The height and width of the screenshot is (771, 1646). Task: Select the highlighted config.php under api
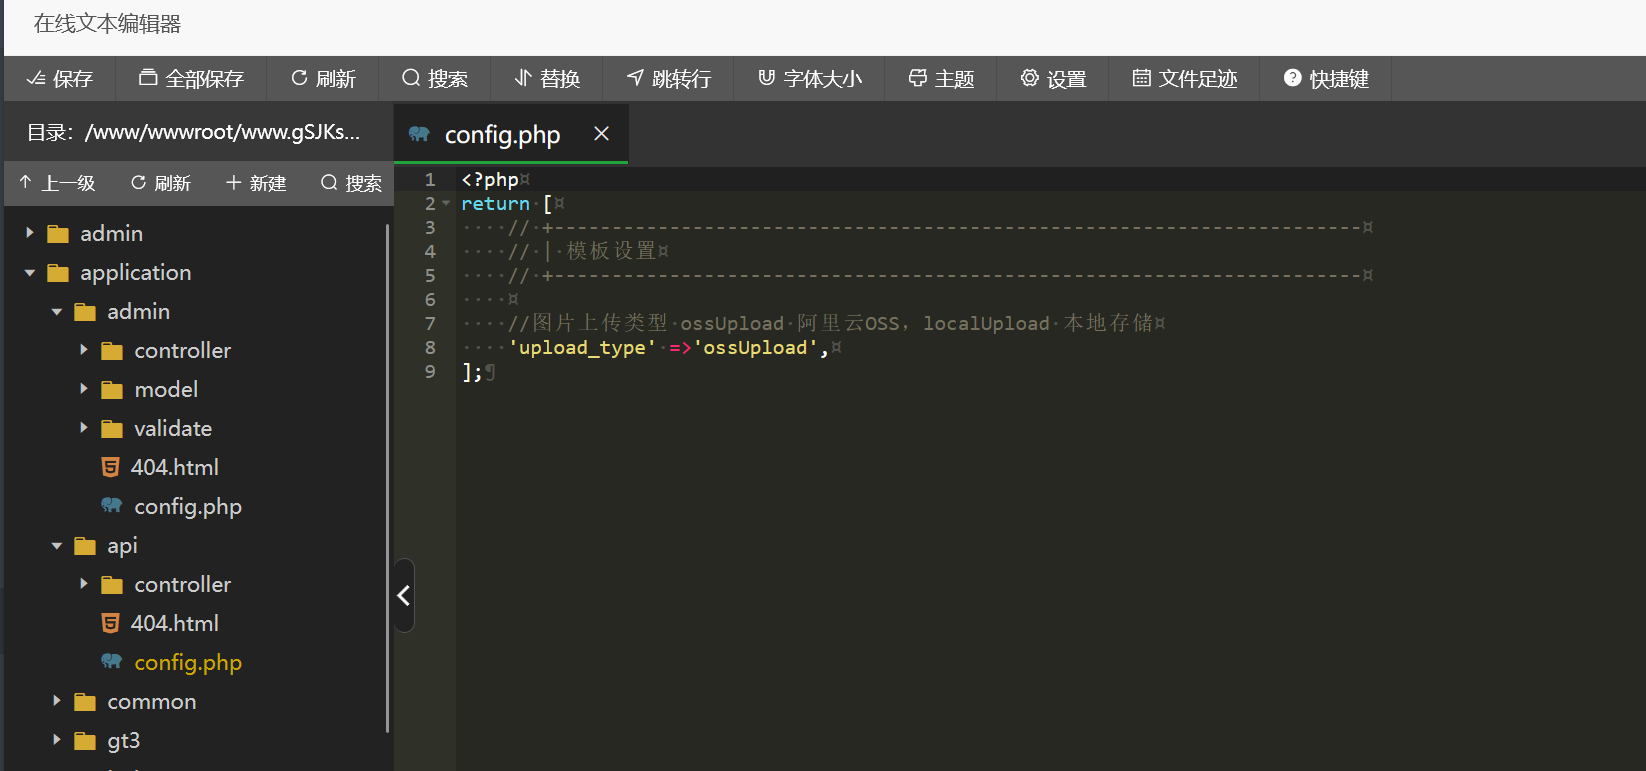pyautogui.click(x=188, y=663)
